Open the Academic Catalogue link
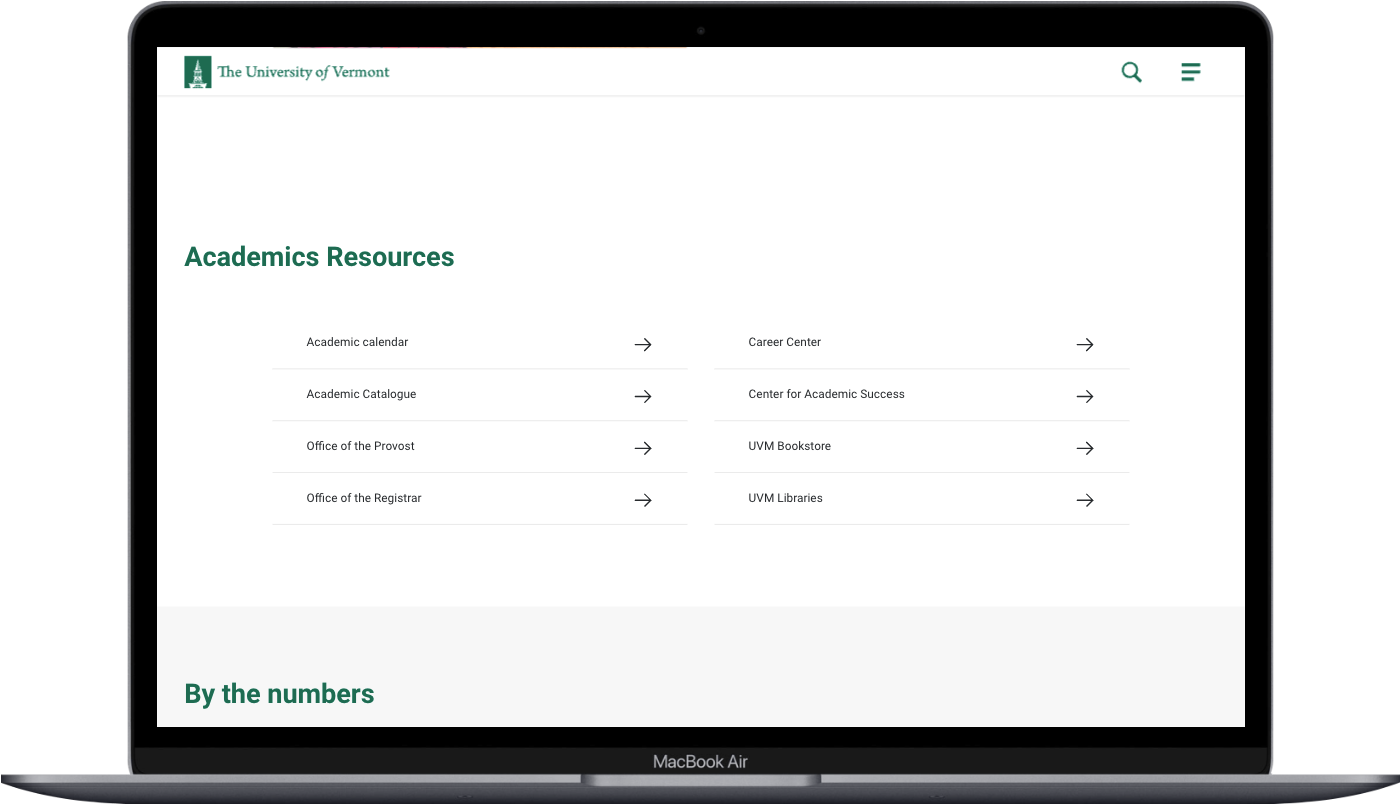 361,394
